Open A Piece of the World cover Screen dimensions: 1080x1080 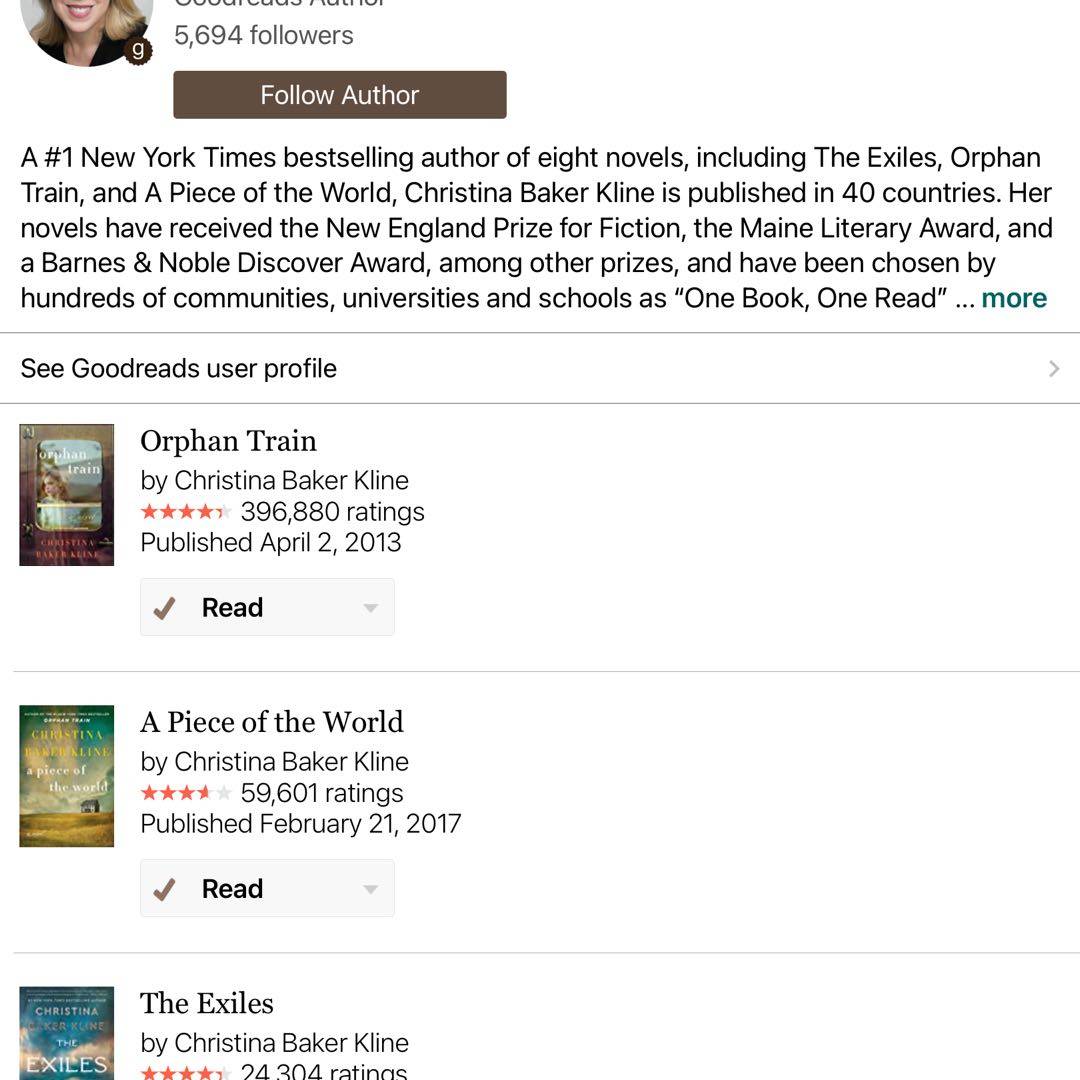pyautogui.click(x=67, y=776)
